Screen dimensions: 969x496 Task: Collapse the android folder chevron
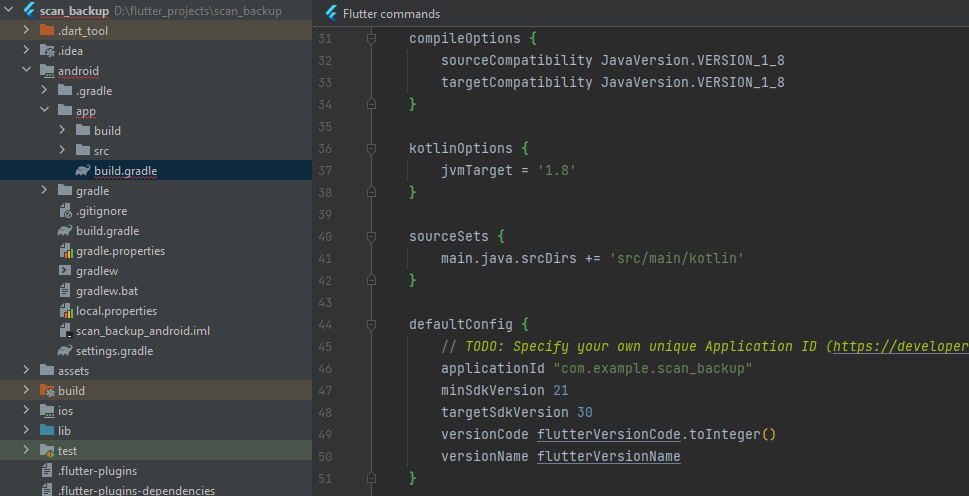(26, 70)
